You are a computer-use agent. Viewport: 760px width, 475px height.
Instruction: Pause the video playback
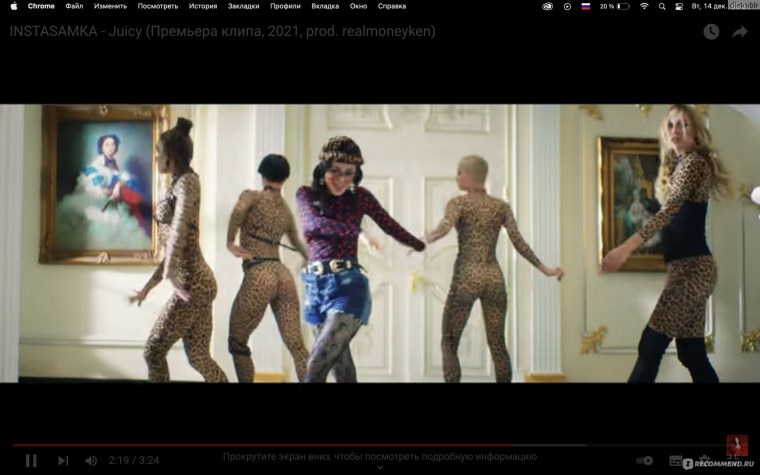click(x=31, y=460)
